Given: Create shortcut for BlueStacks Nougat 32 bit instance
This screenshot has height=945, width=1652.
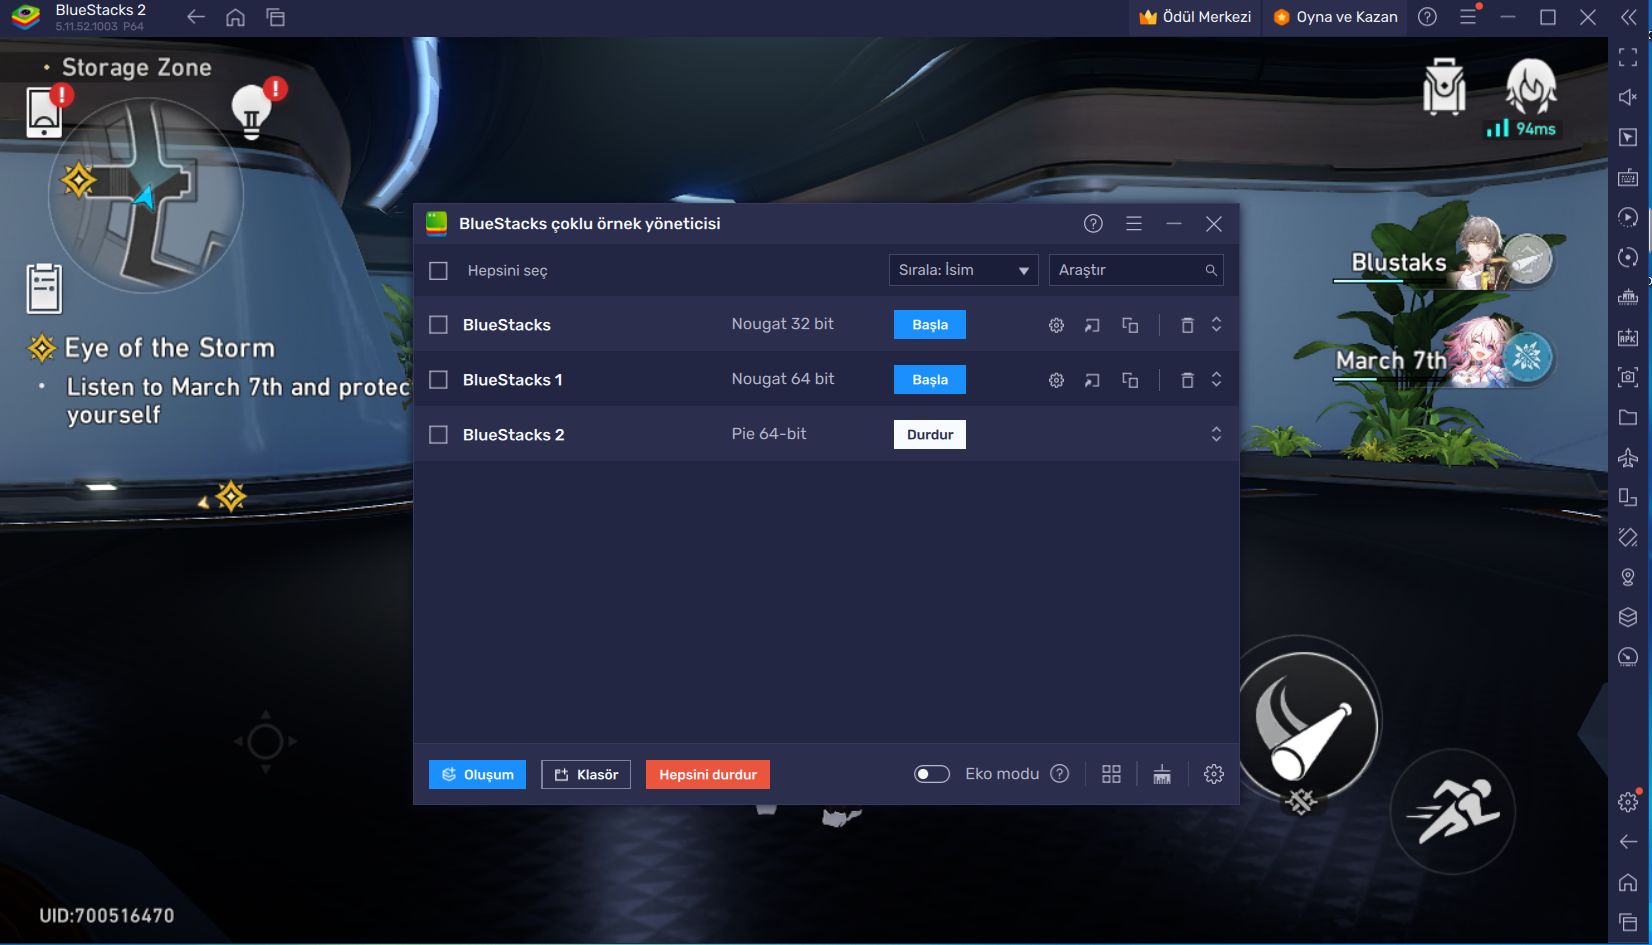Looking at the screenshot, I should (1092, 325).
